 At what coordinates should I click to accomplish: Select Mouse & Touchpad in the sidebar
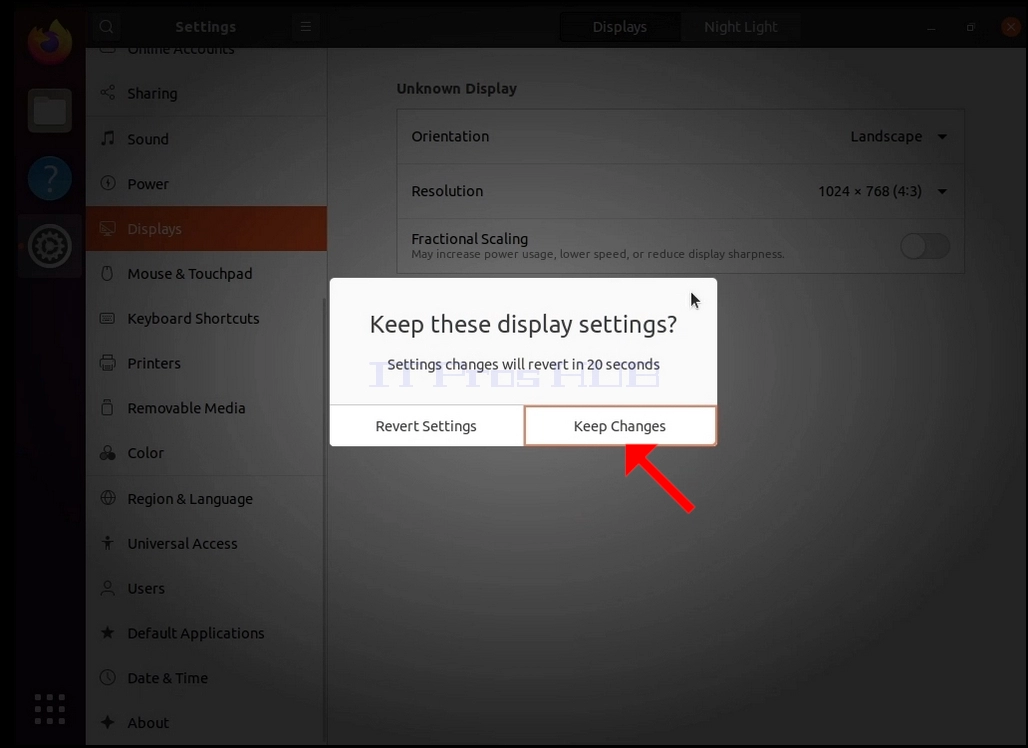click(x=206, y=273)
